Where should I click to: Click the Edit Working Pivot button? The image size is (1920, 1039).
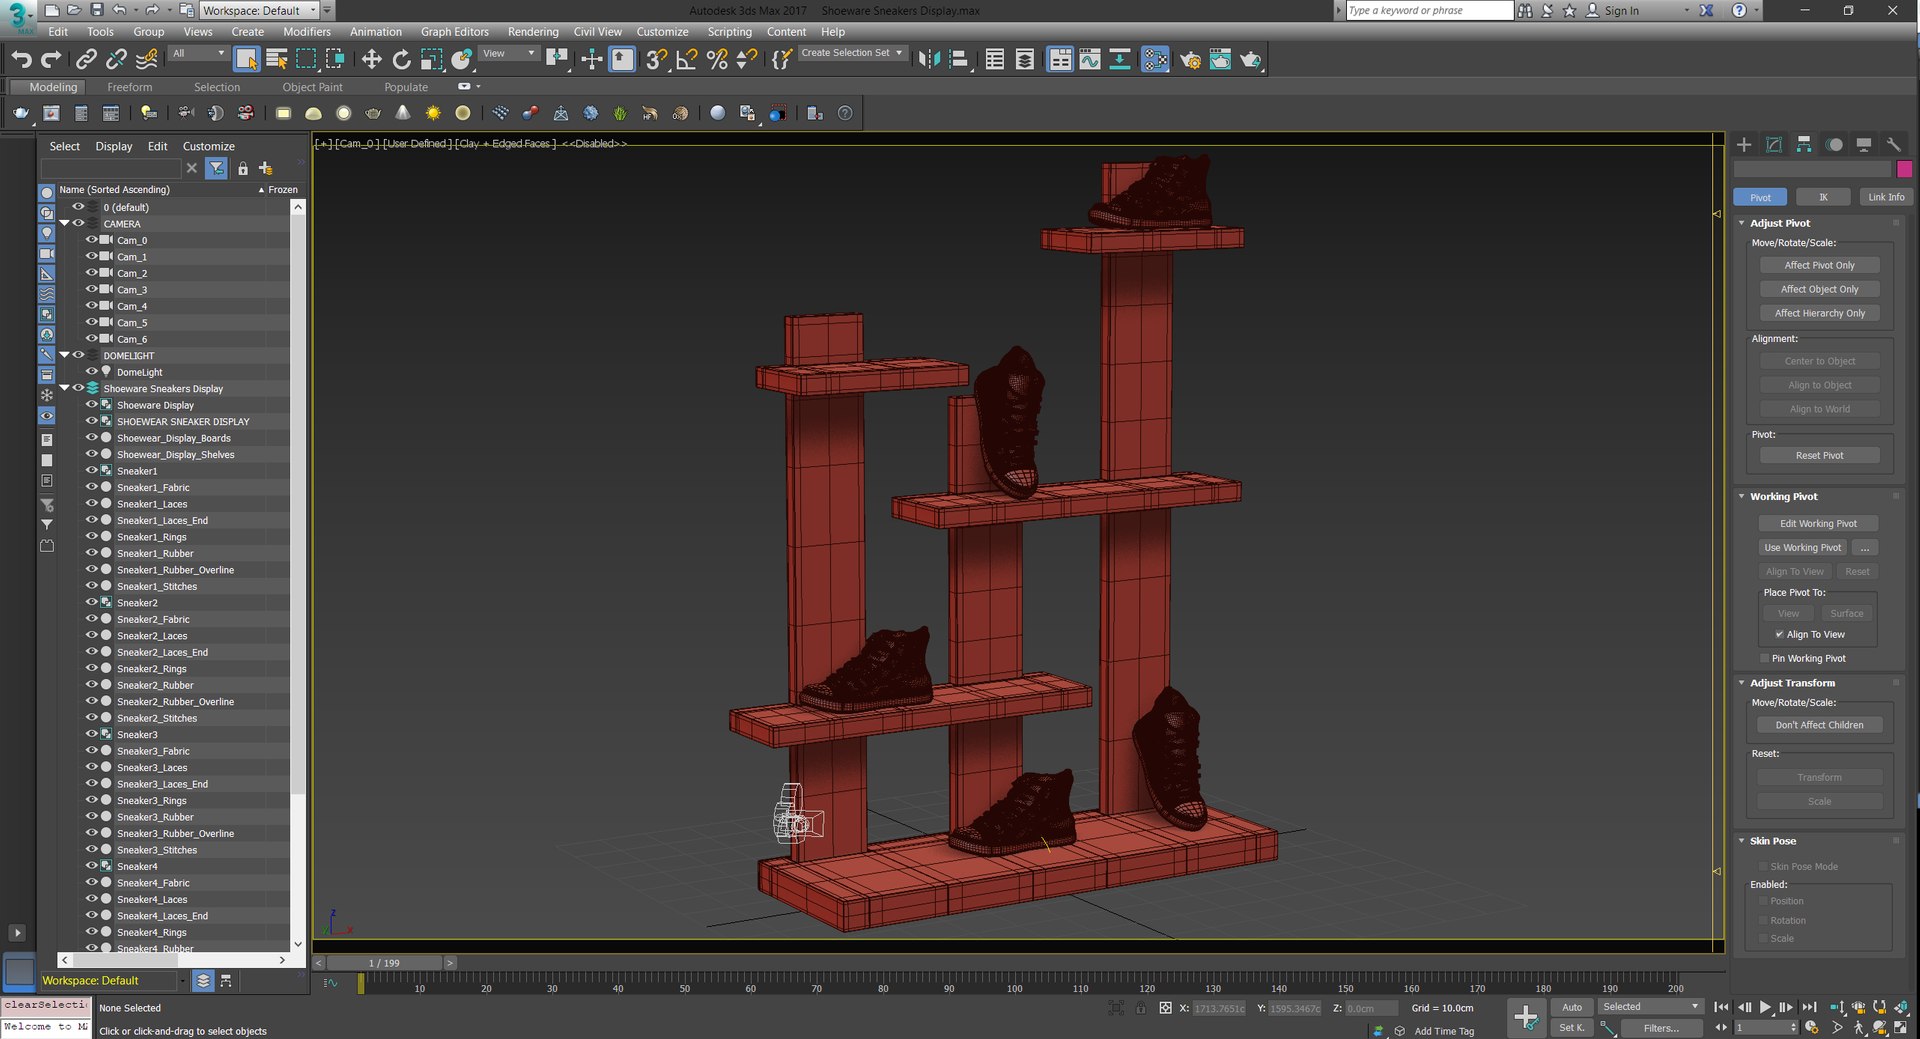[x=1818, y=523]
